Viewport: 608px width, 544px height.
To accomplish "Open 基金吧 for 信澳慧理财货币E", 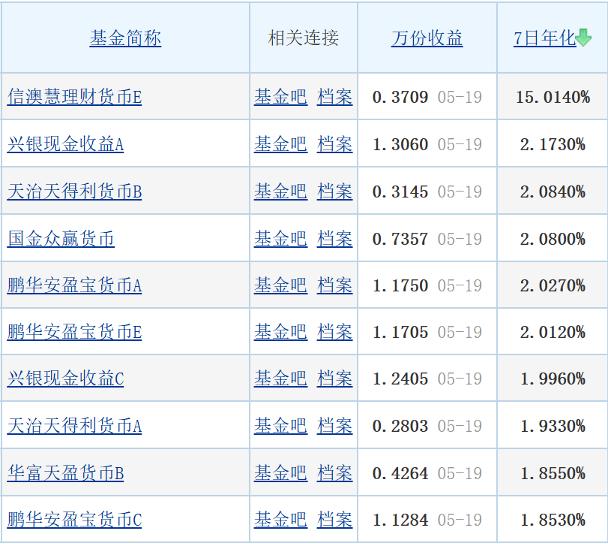I will pyautogui.click(x=281, y=97).
